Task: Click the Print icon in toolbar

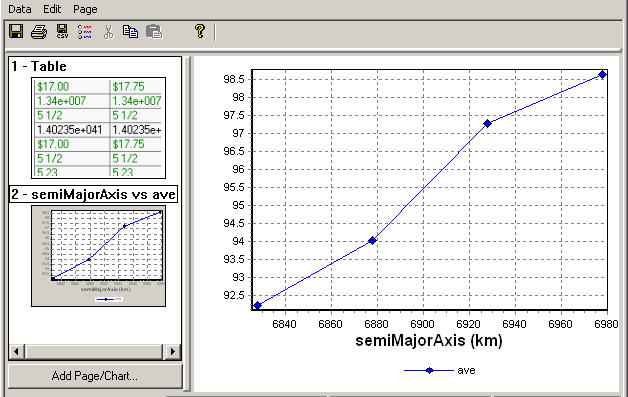Action: click(x=39, y=31)
